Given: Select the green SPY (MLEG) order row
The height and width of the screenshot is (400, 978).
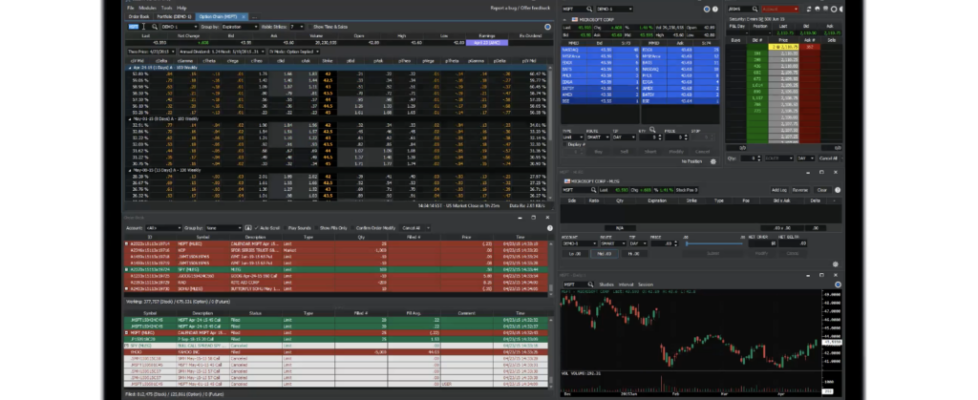Looking at the screenshot, I should click(337, 270).
